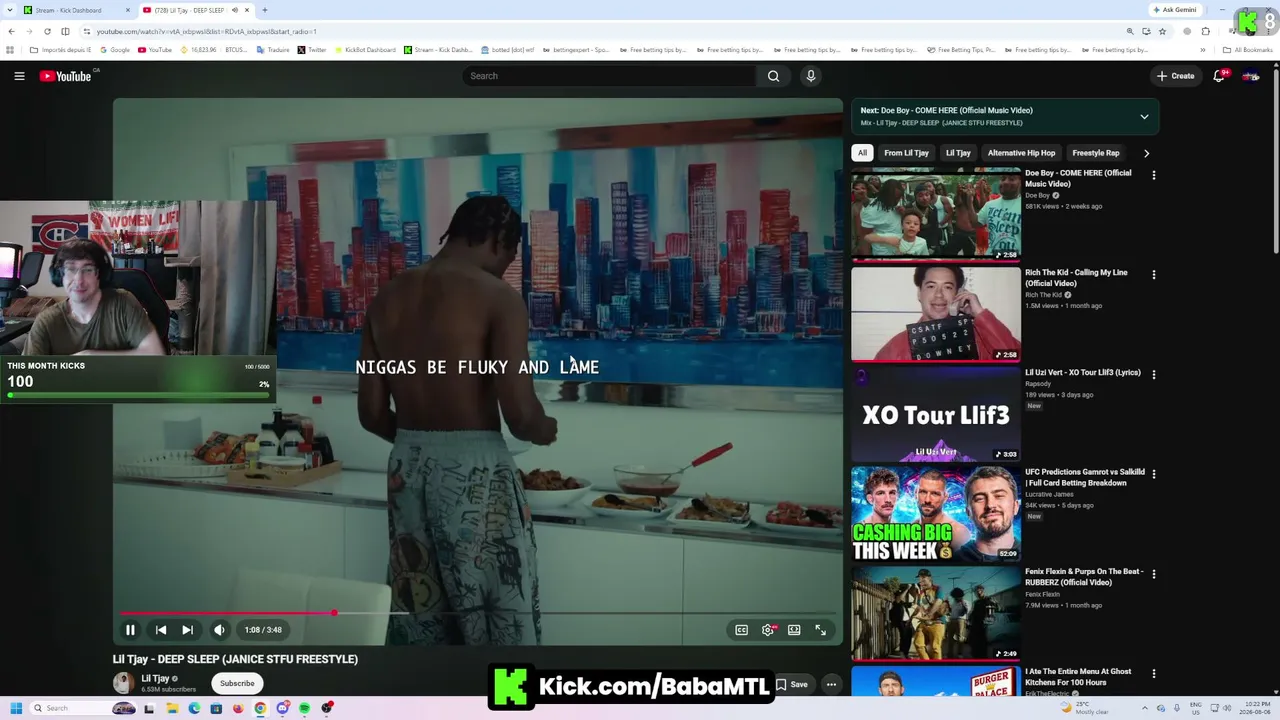Subscribe to the Lil Tjay channel
Viewport: 1280px width, 720px height.
237,683
